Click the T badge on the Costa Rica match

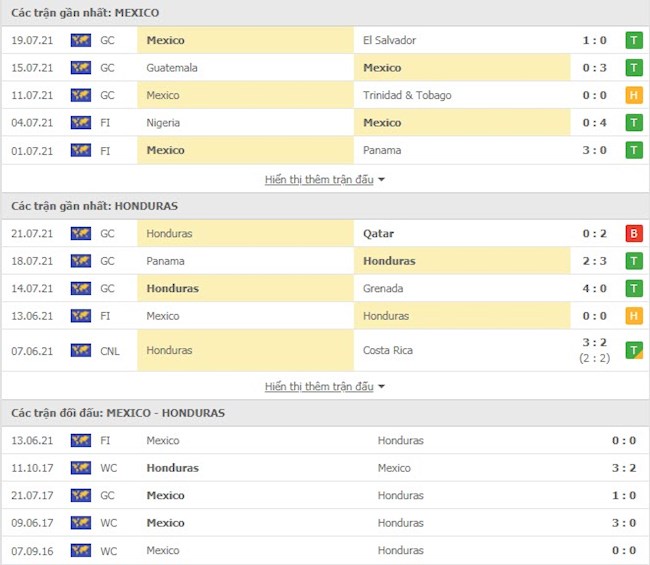click(634, 350)
